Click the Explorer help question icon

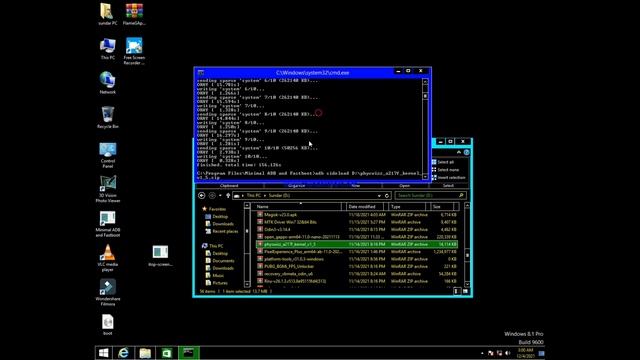tap(466, 152)
